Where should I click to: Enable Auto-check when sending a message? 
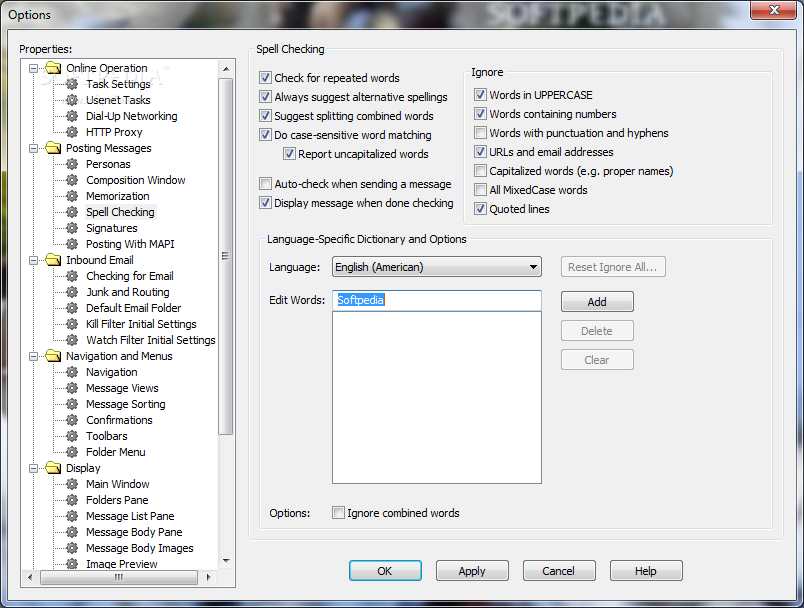265,184
